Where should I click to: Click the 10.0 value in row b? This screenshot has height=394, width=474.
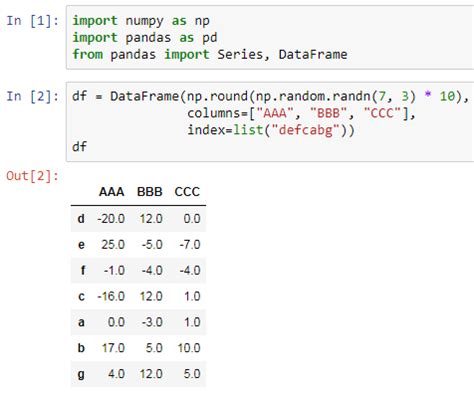[x=189, y=348]
